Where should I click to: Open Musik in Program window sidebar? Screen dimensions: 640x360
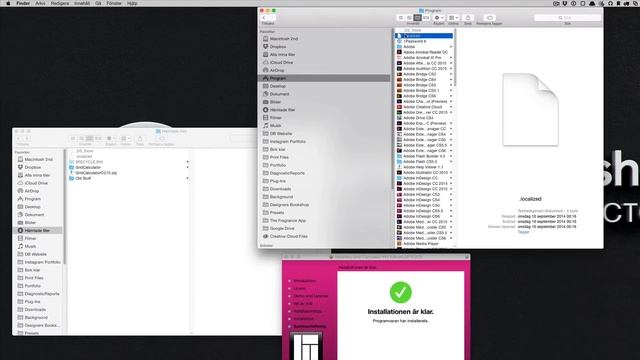click(x=276, y=126)
